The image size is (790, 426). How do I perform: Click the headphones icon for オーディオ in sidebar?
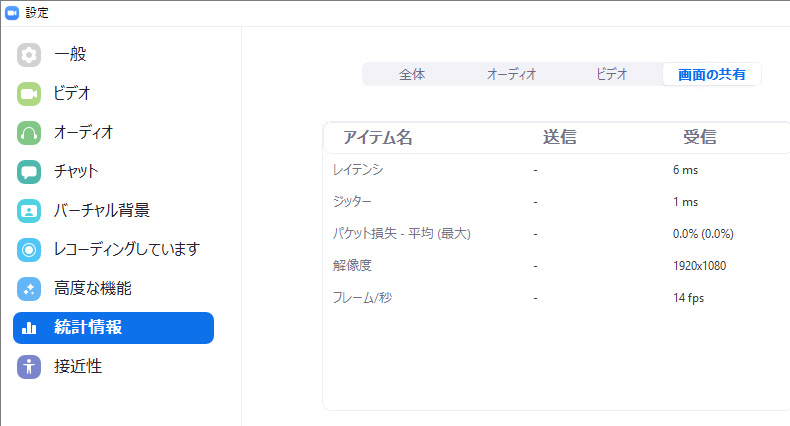point(29,132)
